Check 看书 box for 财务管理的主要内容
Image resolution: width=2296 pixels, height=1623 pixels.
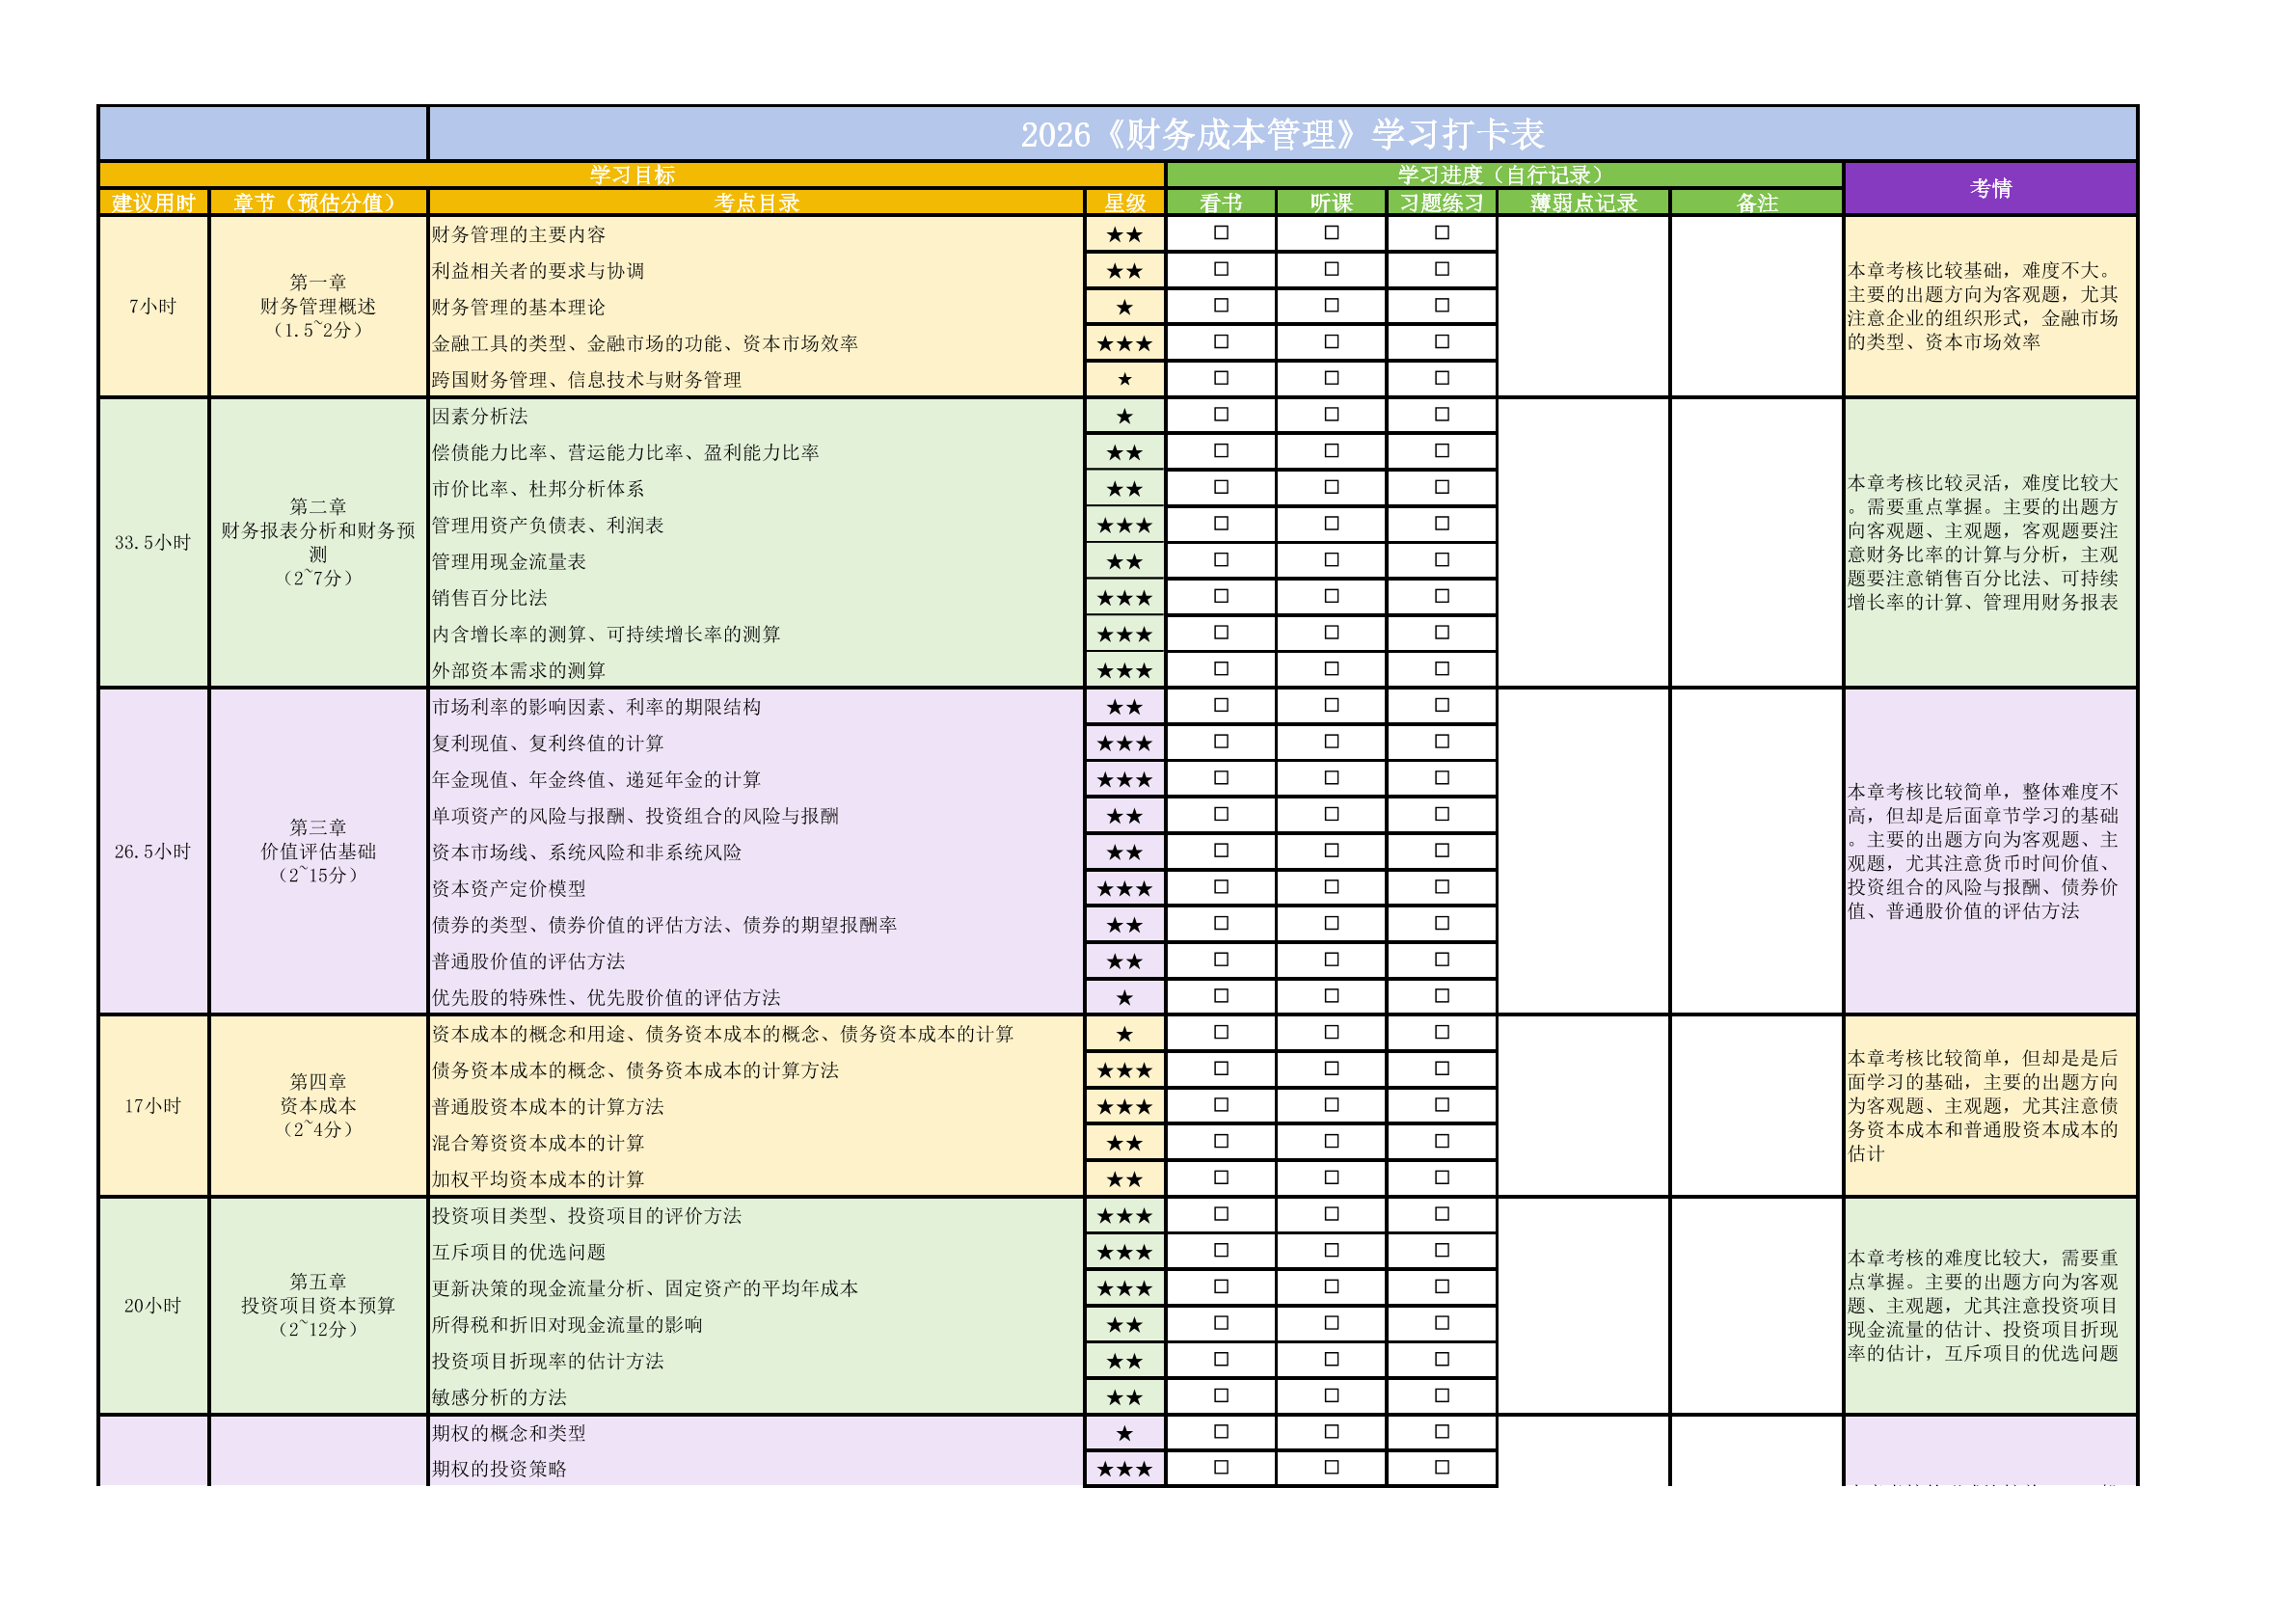pyautogui.click(x=1221, y=233)
